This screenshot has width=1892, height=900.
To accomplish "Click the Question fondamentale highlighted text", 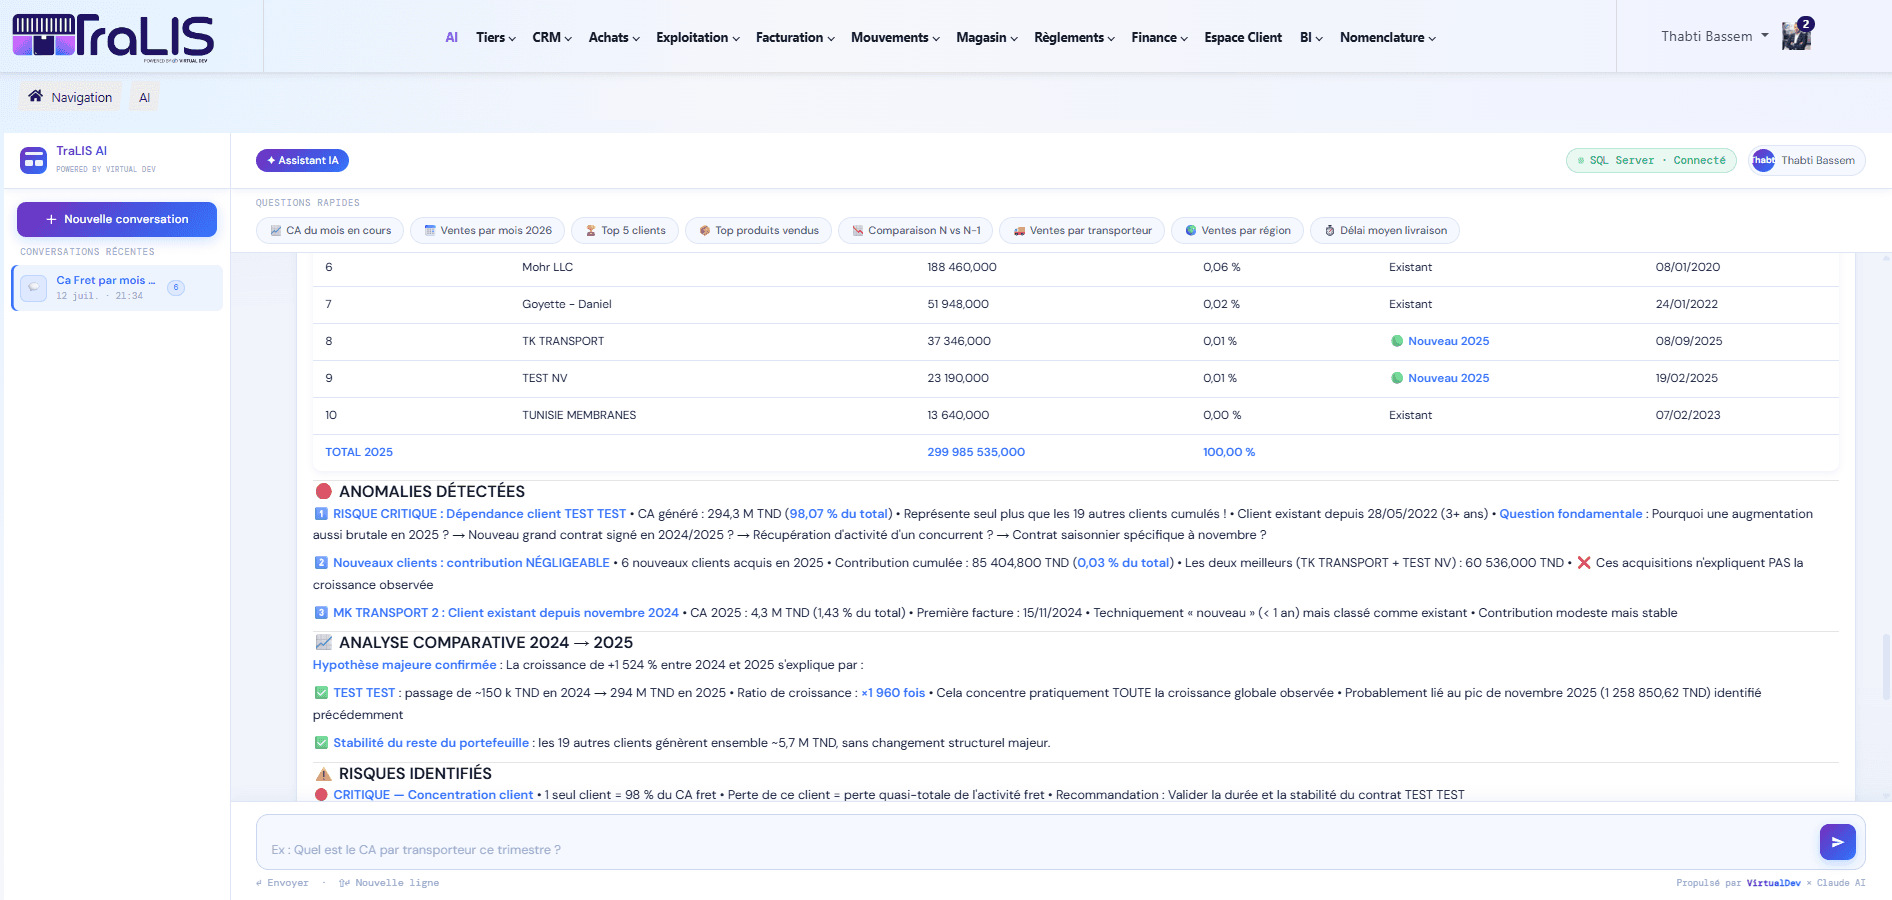I will pos(1570,513).
